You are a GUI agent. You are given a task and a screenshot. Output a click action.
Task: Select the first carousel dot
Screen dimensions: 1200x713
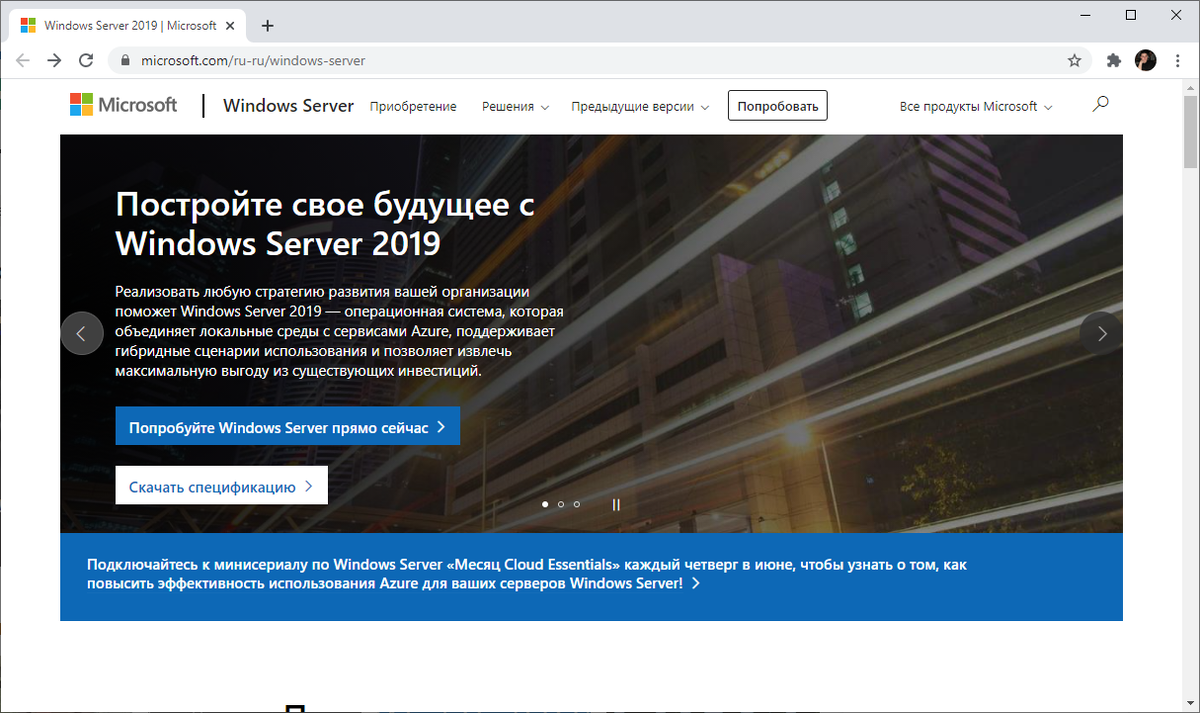point(545,505)
